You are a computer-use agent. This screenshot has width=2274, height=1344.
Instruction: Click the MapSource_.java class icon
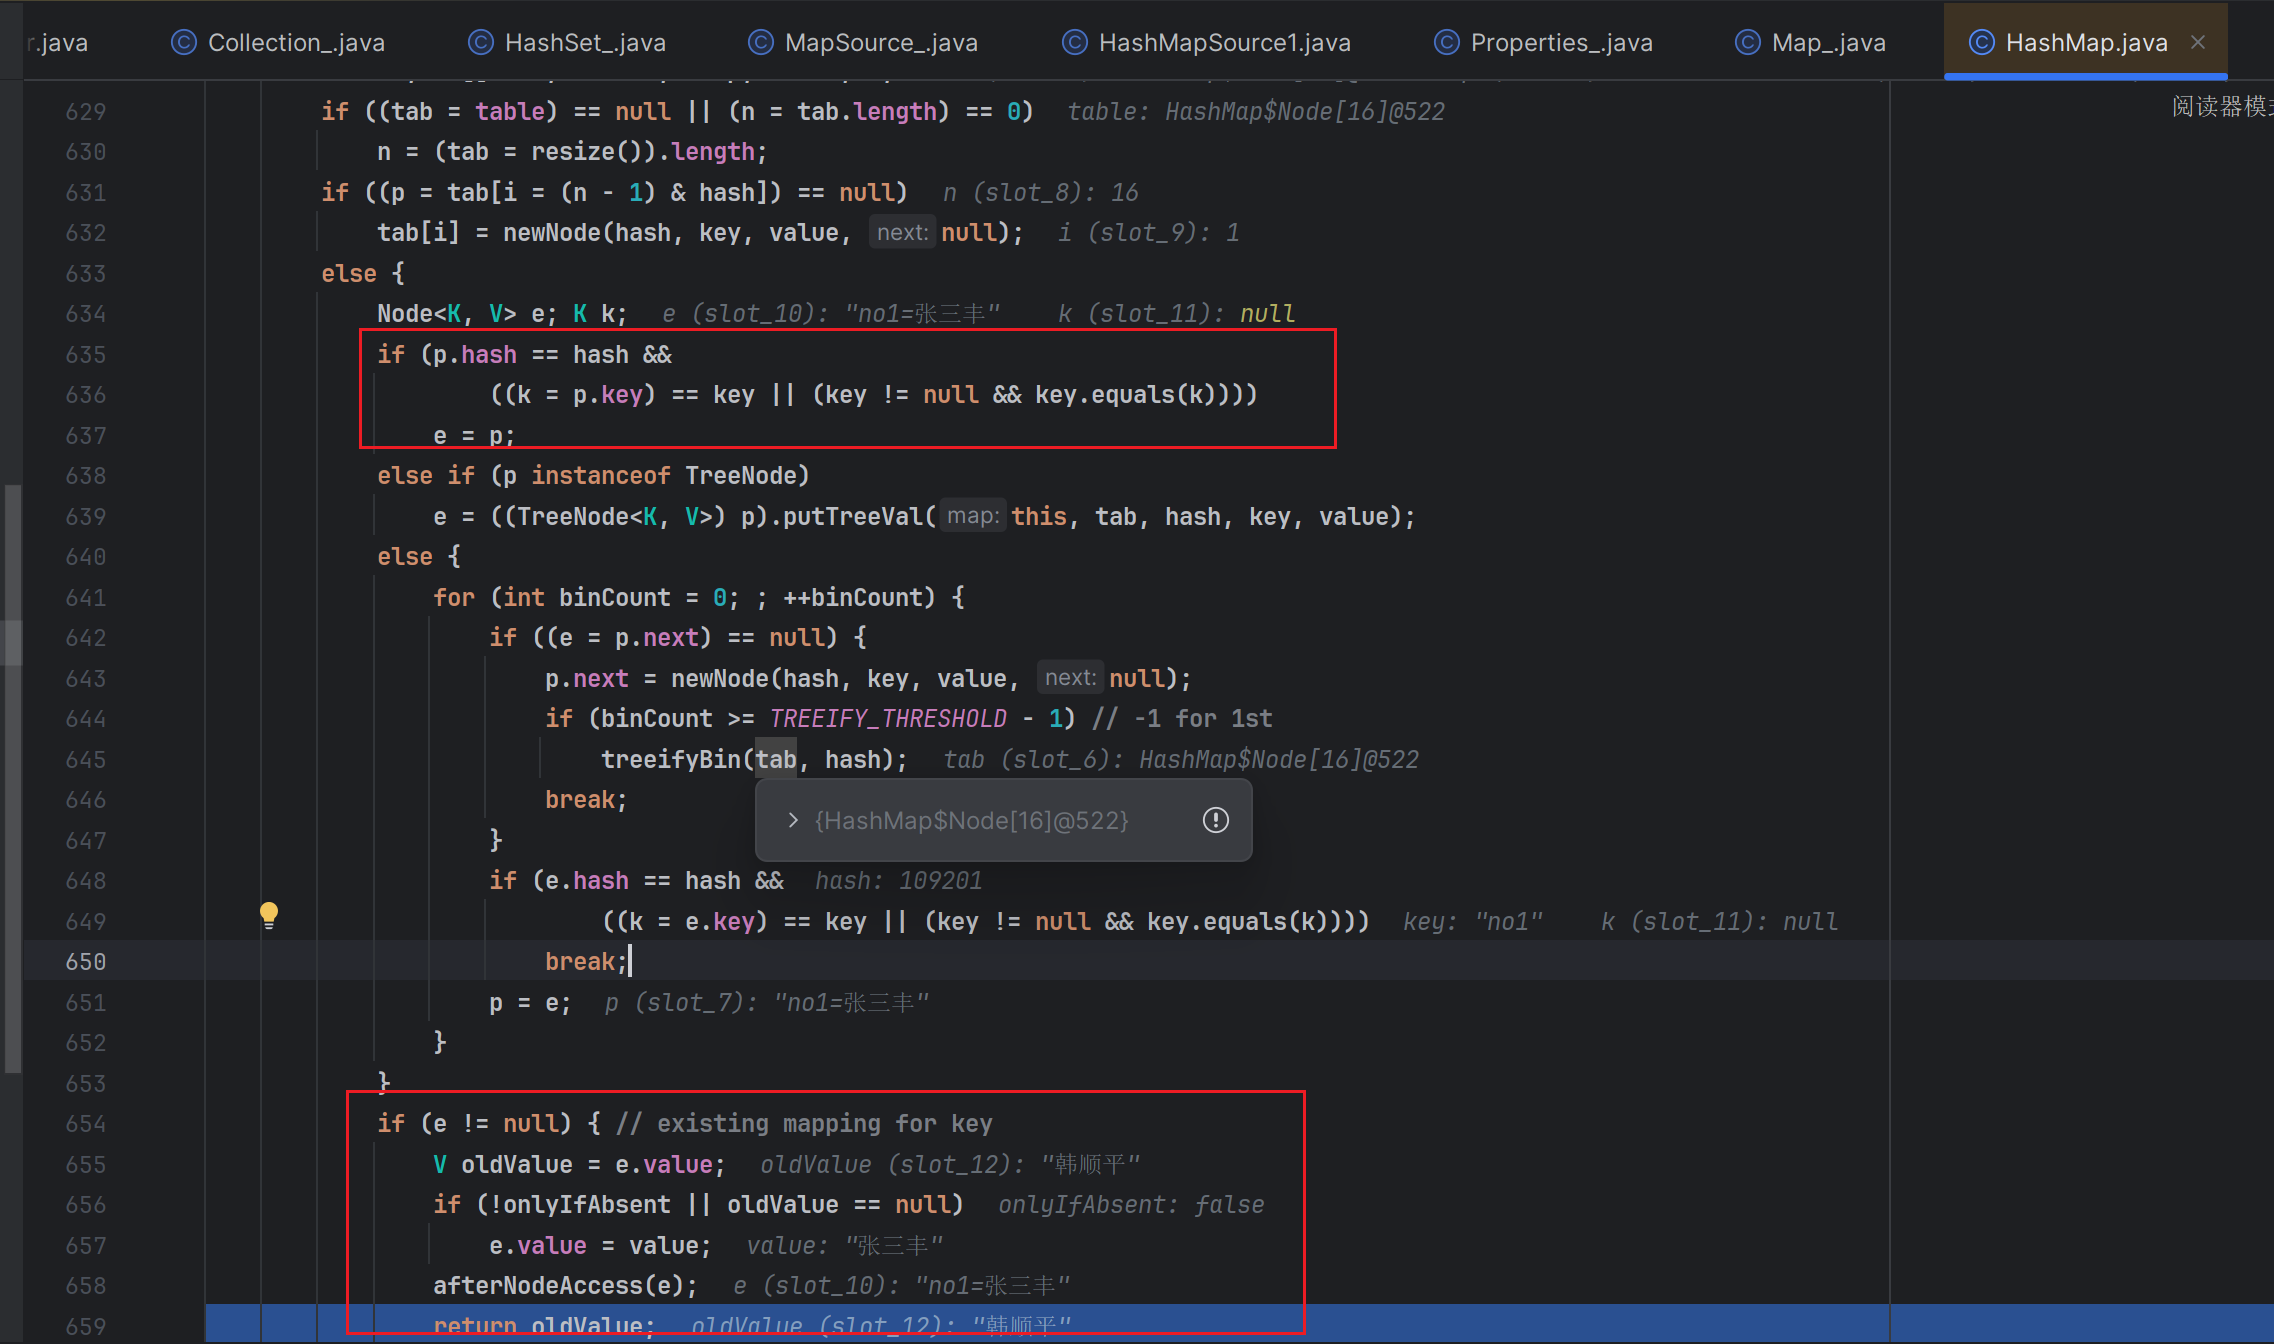point(761,43)
